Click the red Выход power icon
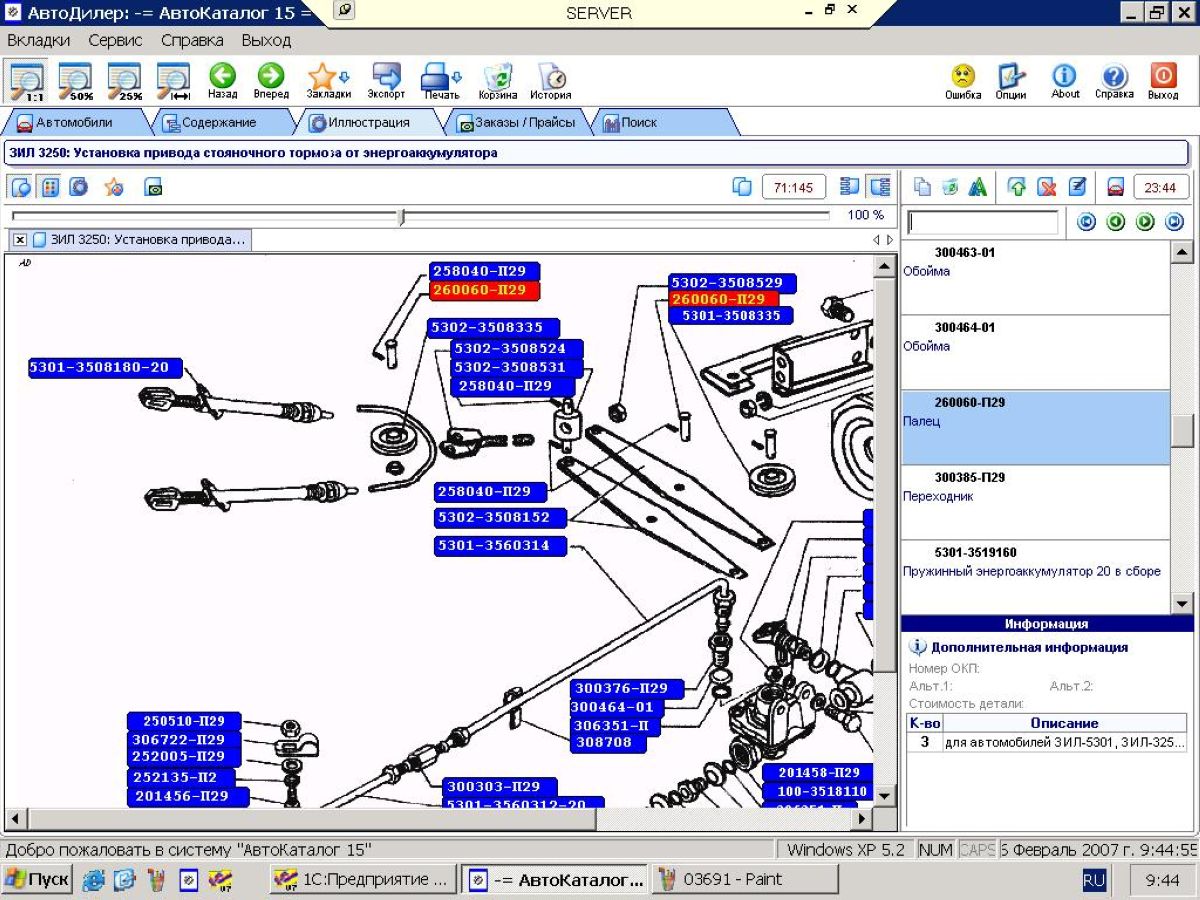 (1163, 81)
